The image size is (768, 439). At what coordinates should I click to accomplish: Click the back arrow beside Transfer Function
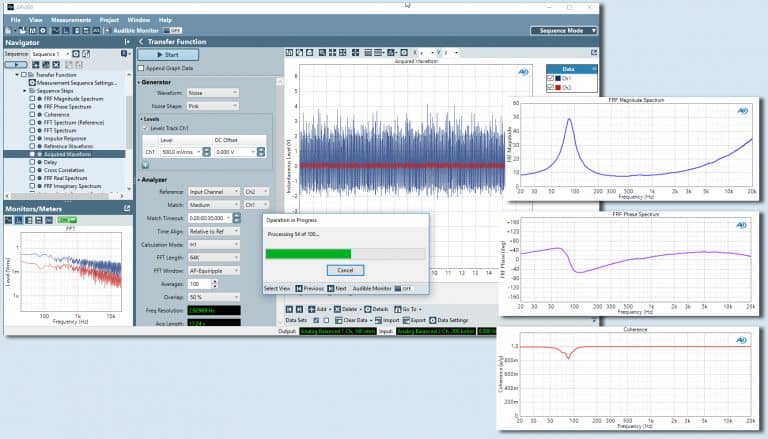point(141,42)
